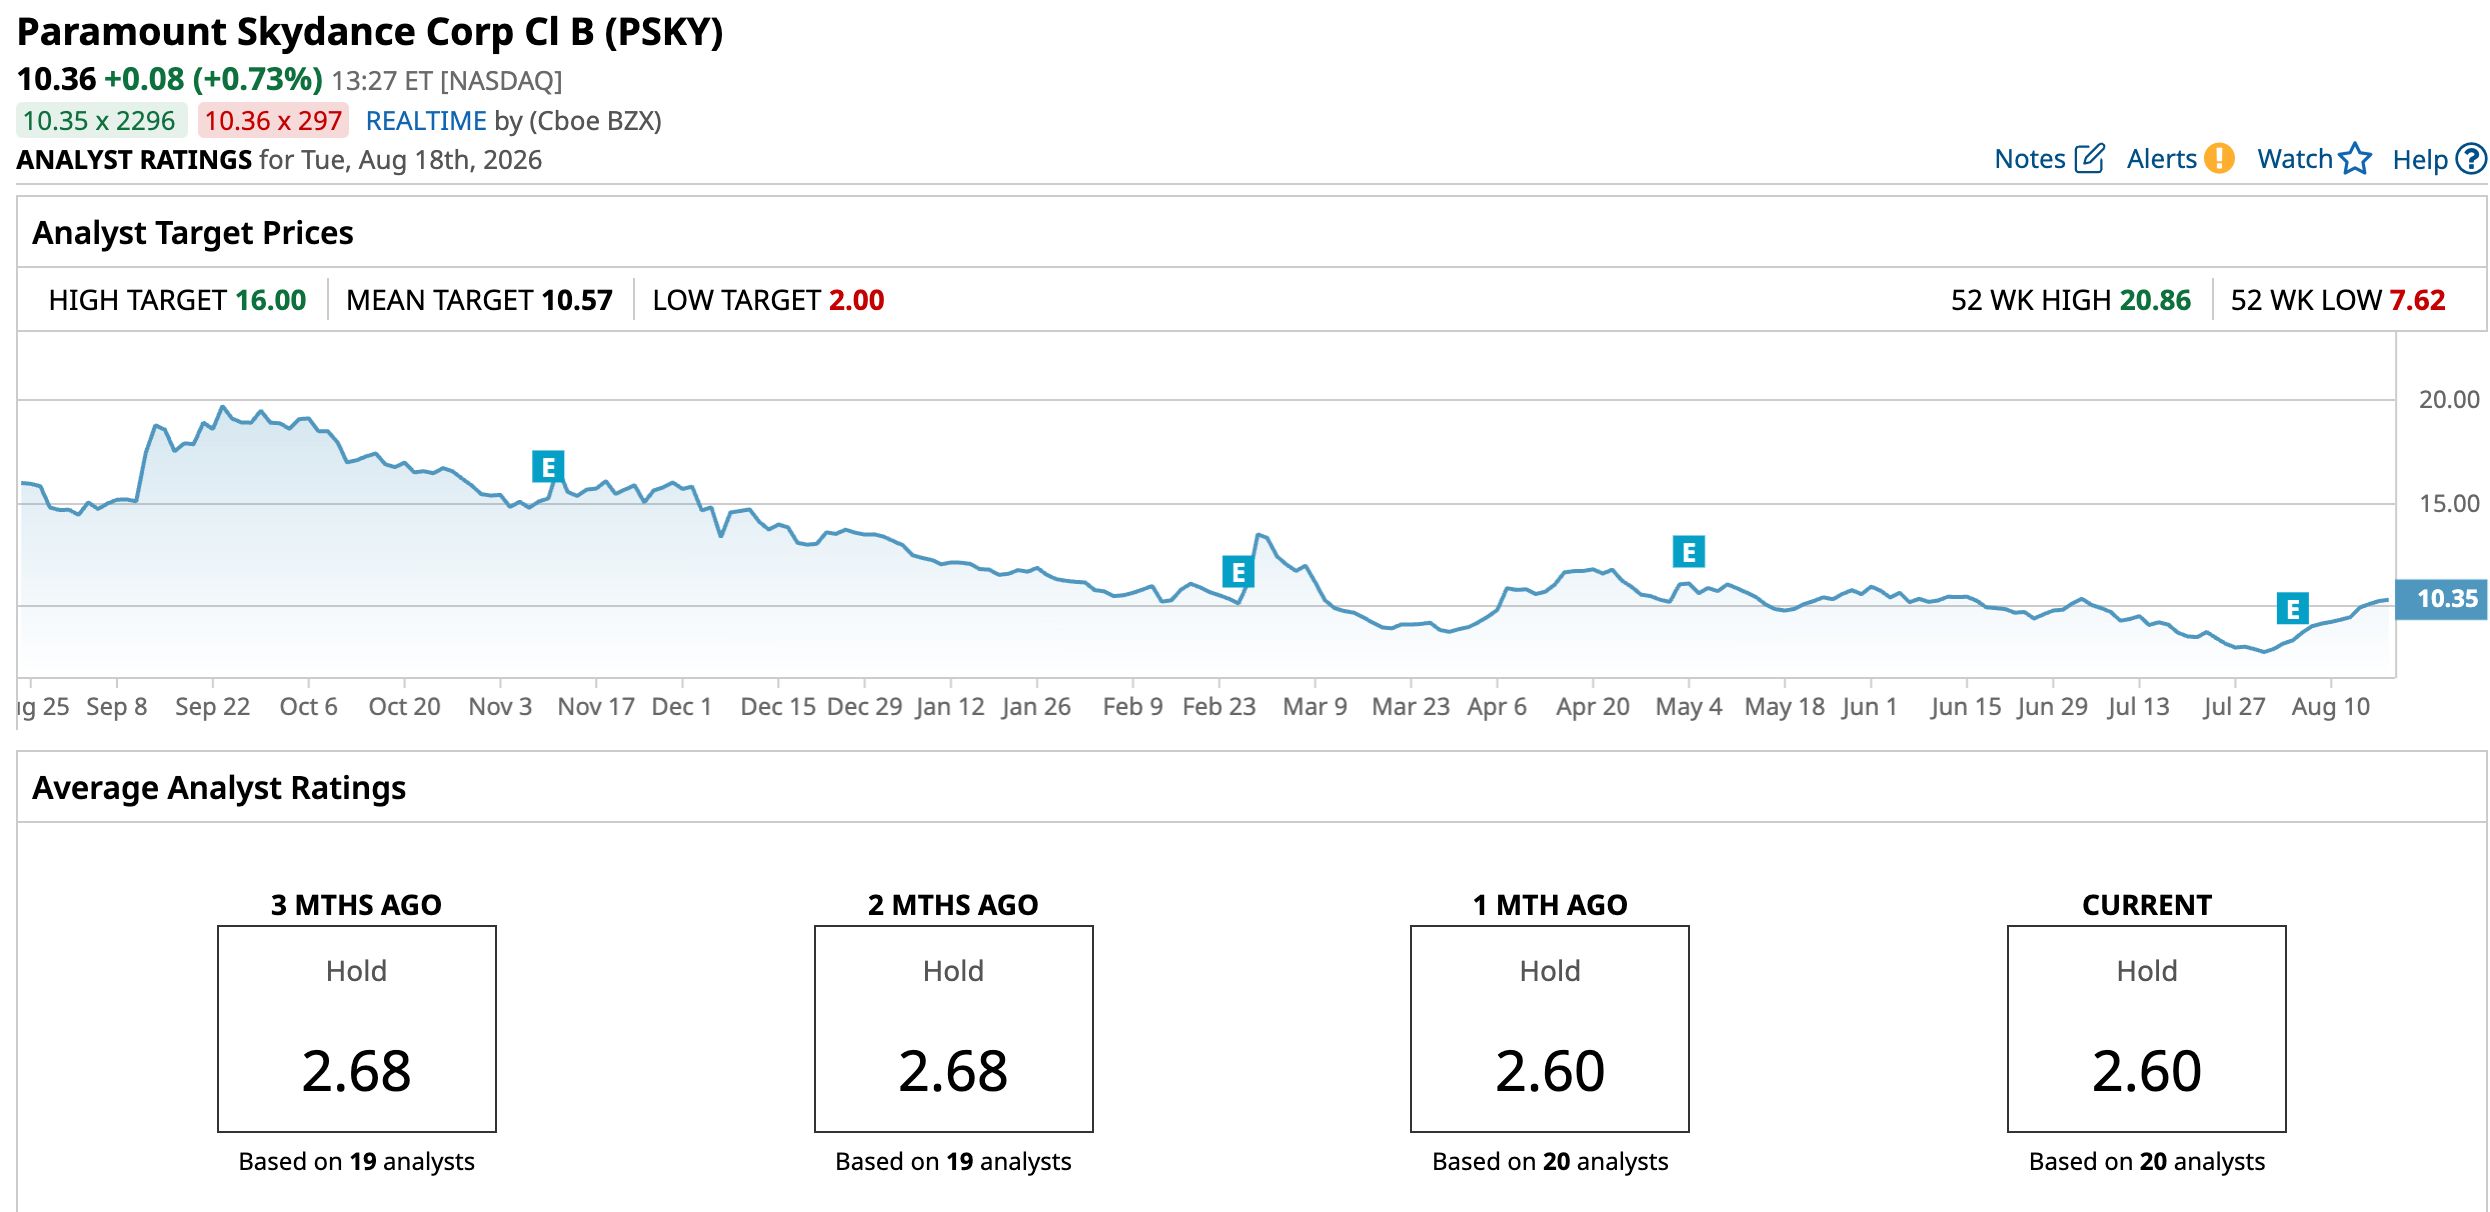Image resolution: width=2490 pixels, height=1212 pixels.
Task: Click the Jul 13 date on chart axis
Action: click(x=2138, y=707)
